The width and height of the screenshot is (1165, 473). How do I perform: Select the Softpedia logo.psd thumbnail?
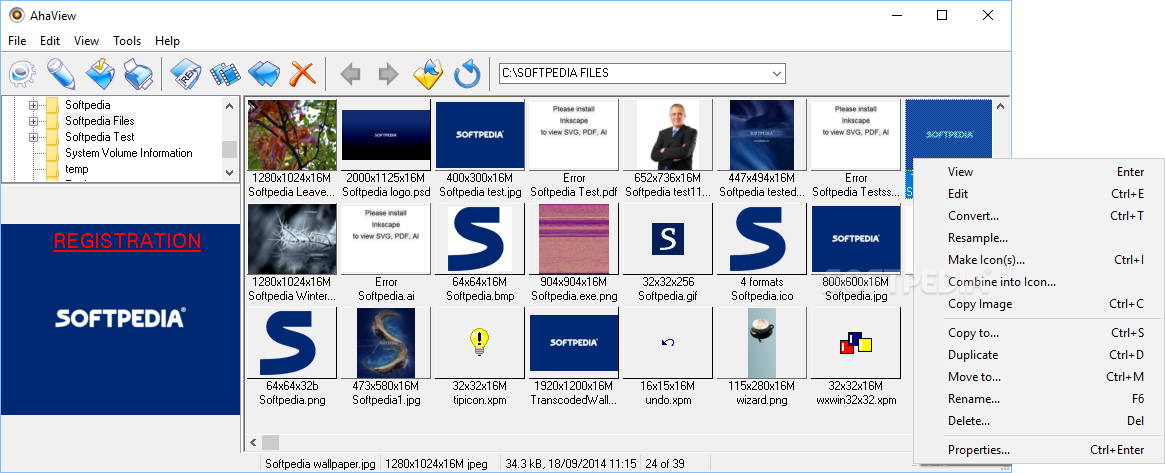(386, 136)
